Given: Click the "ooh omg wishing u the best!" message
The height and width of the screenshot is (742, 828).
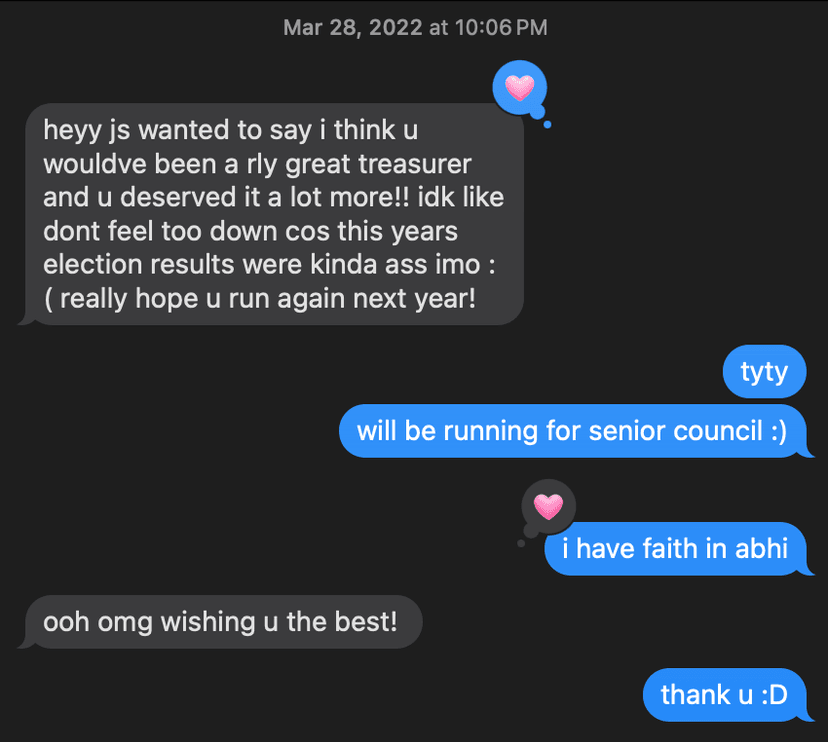Looking at the screenshot, I should [x=221, y=621].
